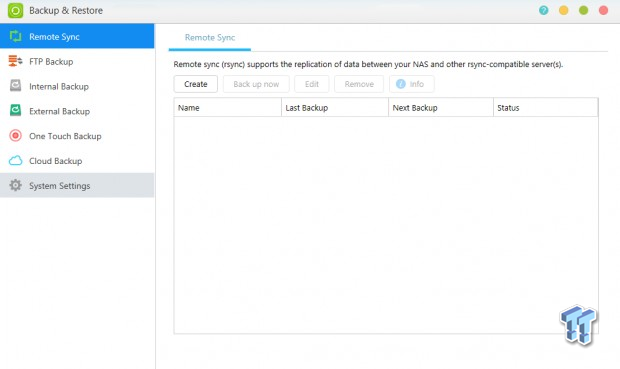This screenshot has height=369, width=620.
Task: Click the Back up now button
Action: pyautogui.click(x=256, y=84)
